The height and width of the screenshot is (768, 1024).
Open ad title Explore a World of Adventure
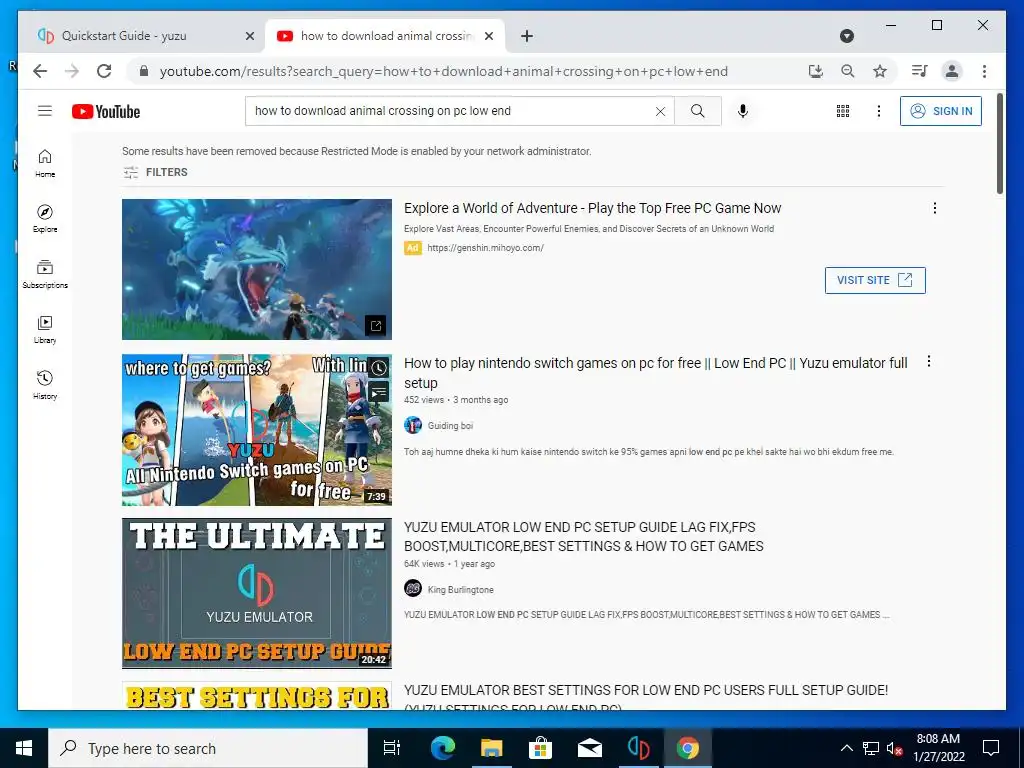(592, 208)
